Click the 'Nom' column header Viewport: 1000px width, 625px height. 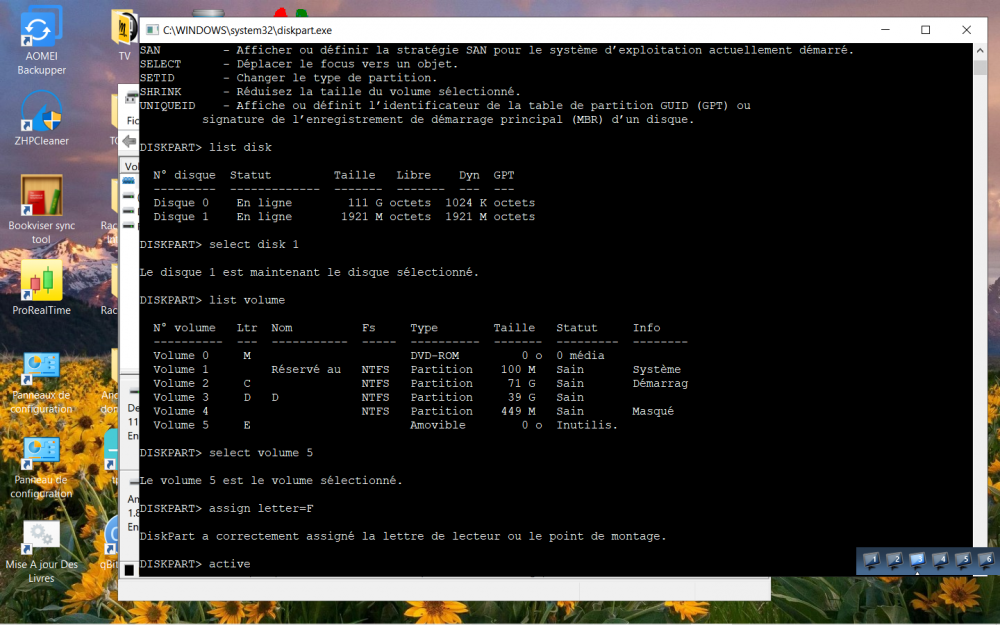tap(281, 328)
